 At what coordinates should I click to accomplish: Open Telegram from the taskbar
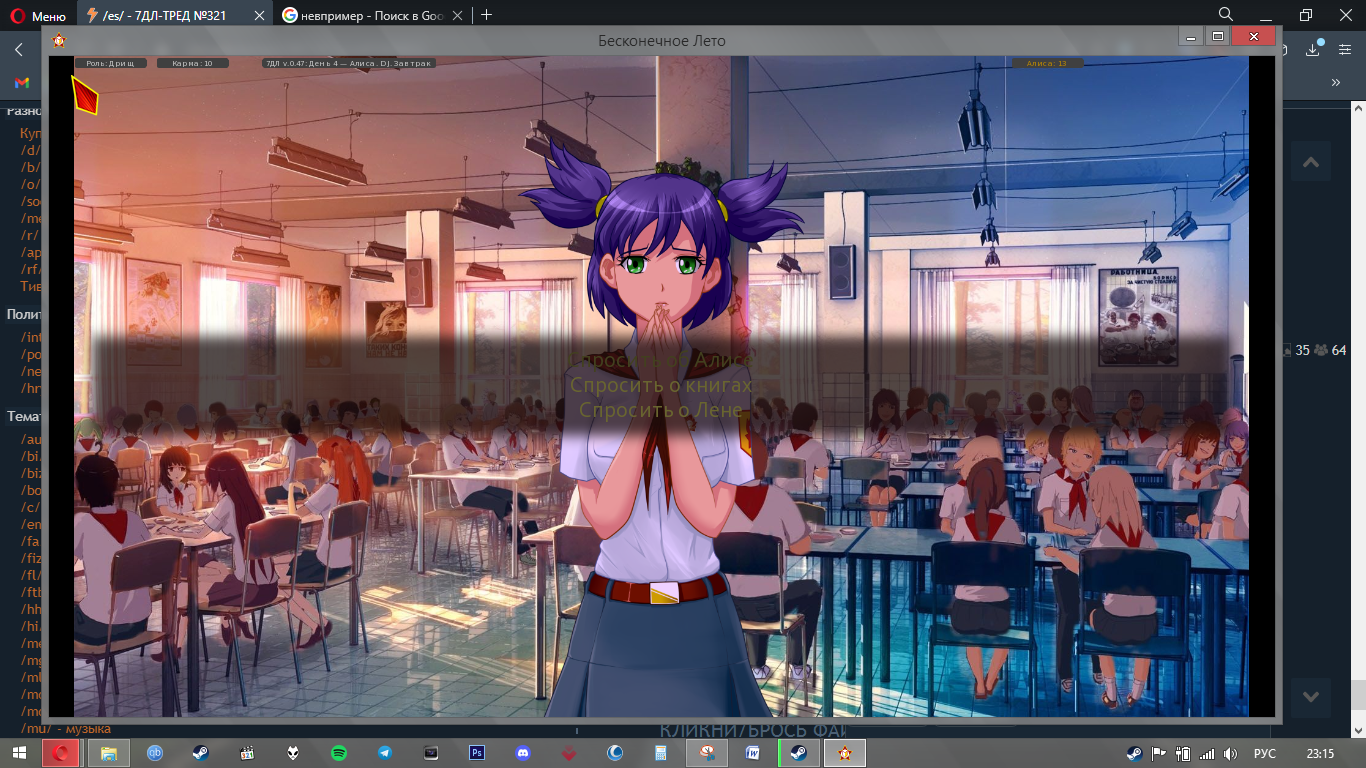point(385,753)
